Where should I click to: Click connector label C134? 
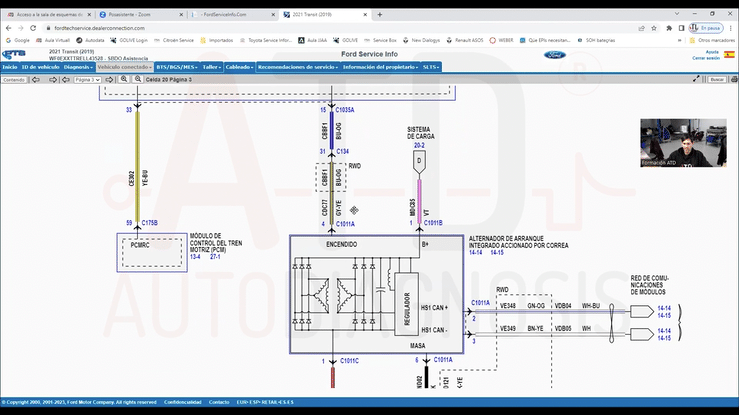coord(343,151)
